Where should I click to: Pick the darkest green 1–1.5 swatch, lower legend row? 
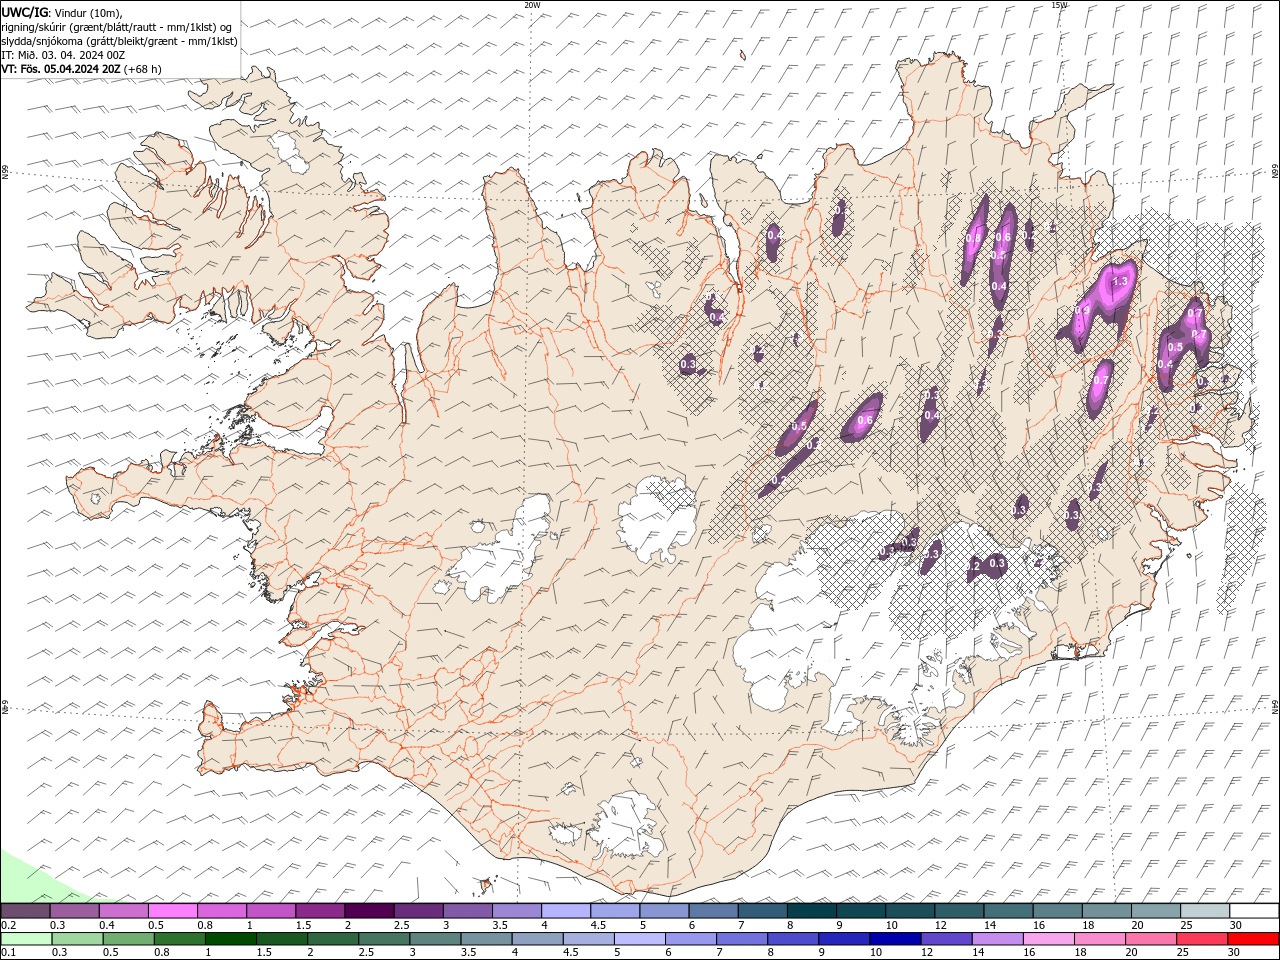(230, 938)
